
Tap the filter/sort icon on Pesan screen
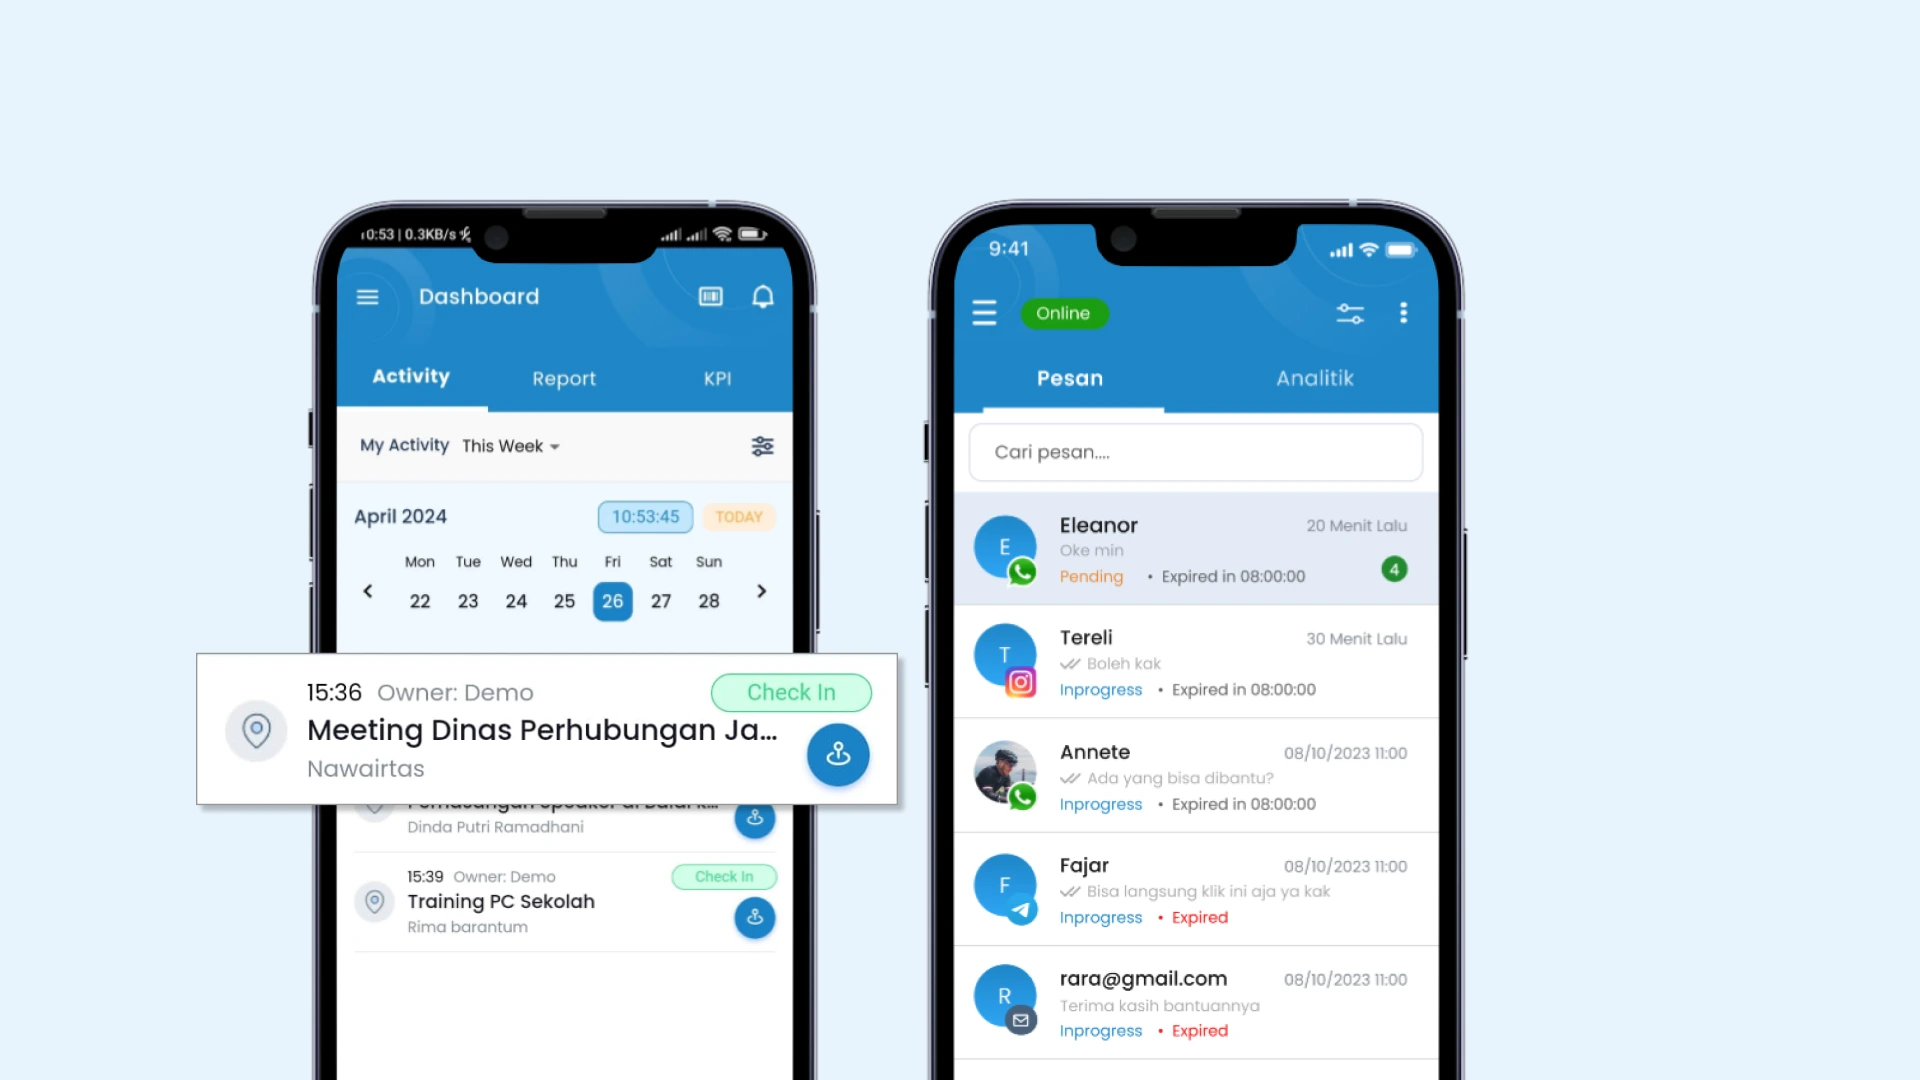click(1350, 314)
